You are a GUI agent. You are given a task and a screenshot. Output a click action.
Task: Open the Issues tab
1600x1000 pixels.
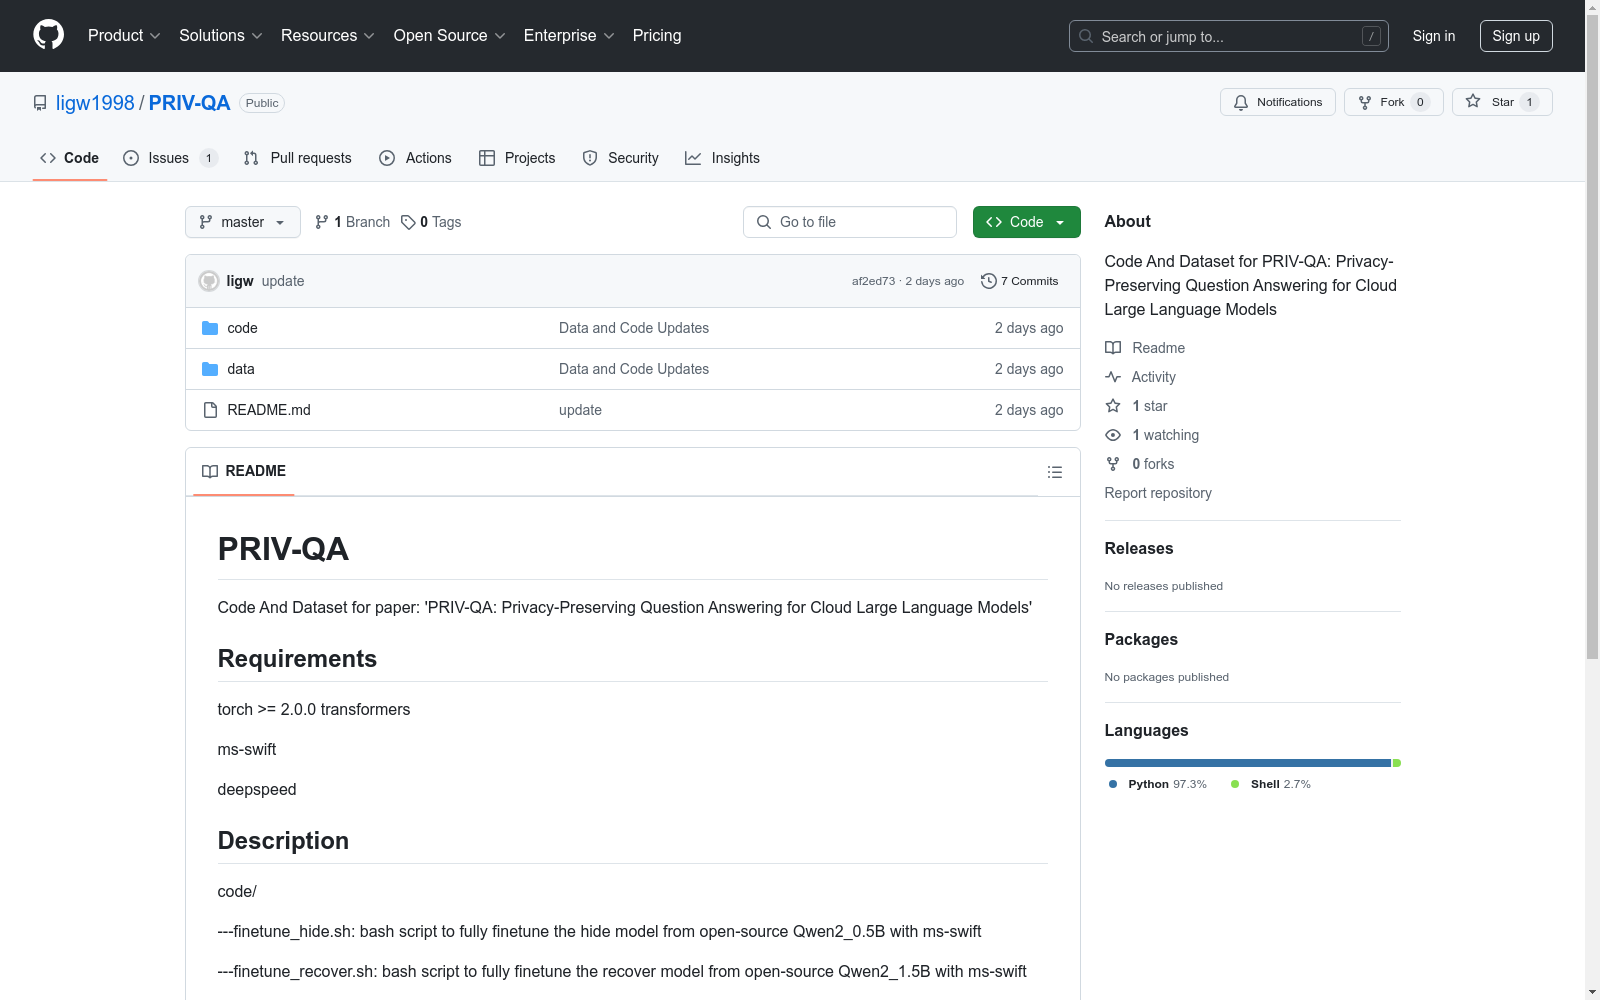pyautogui.click(x=170, y=158)
